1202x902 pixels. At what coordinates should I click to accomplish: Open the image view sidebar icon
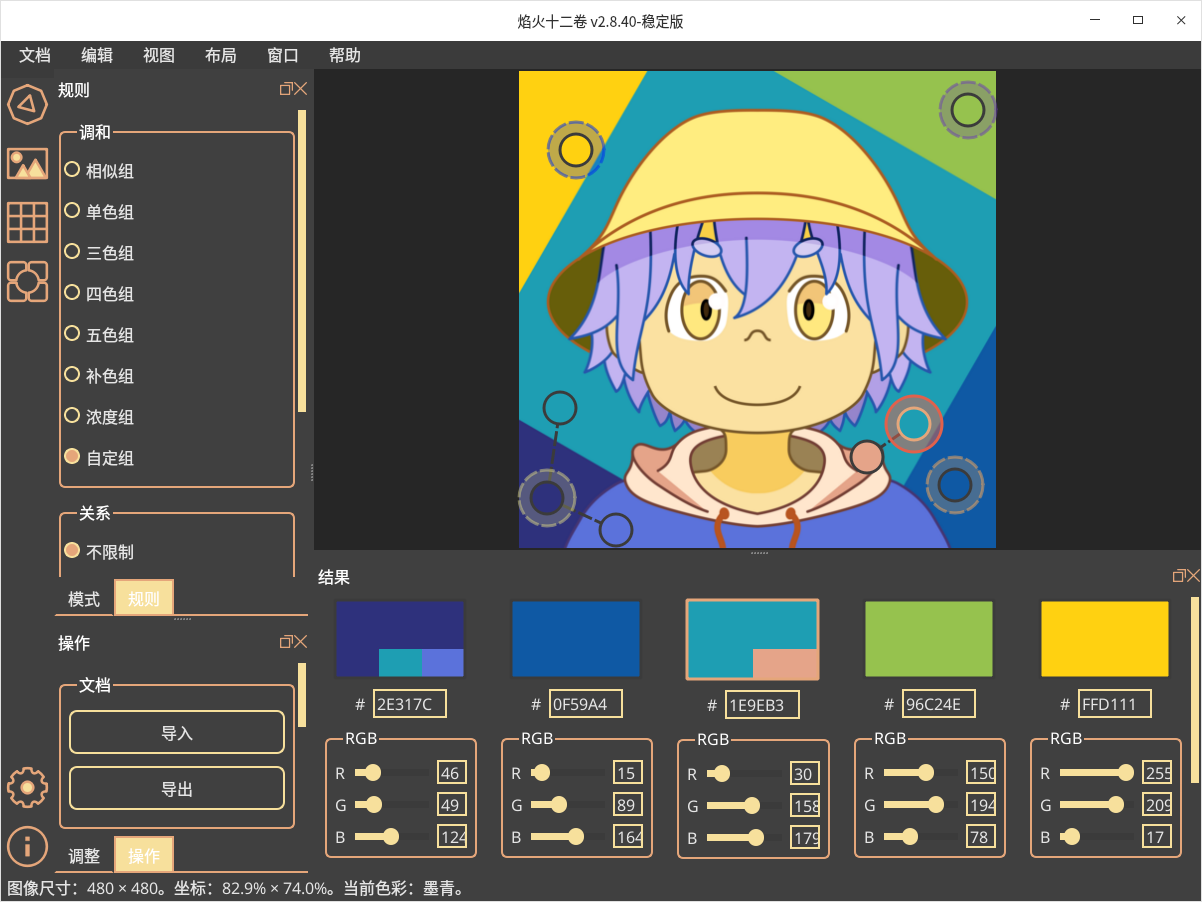[x=28, y=163]
